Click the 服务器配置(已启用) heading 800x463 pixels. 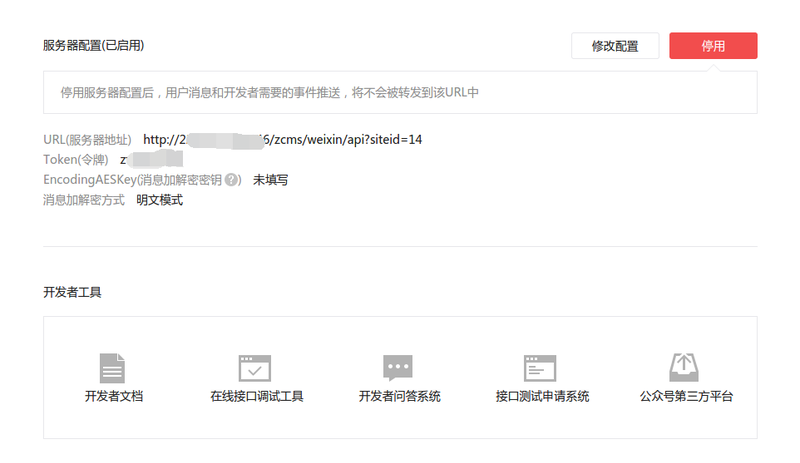pyautogui.click(x=93, y=46)
